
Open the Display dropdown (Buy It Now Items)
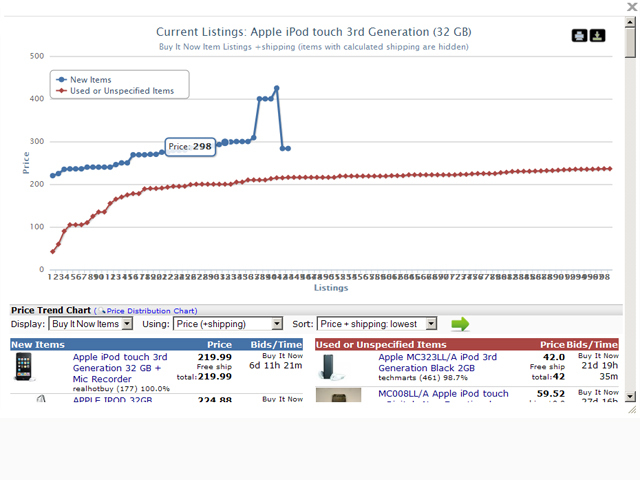pyautogui.click(x=91, y=324)
